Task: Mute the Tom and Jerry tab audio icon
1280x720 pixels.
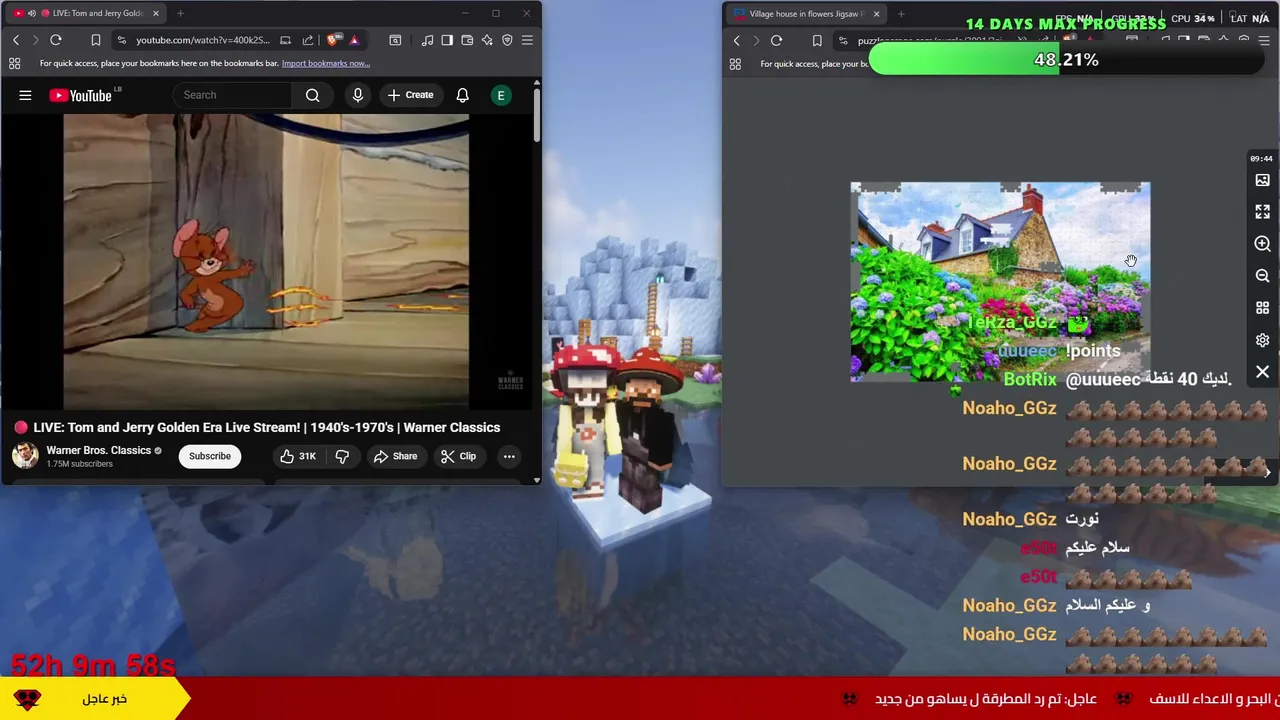Action: (31, 13)
